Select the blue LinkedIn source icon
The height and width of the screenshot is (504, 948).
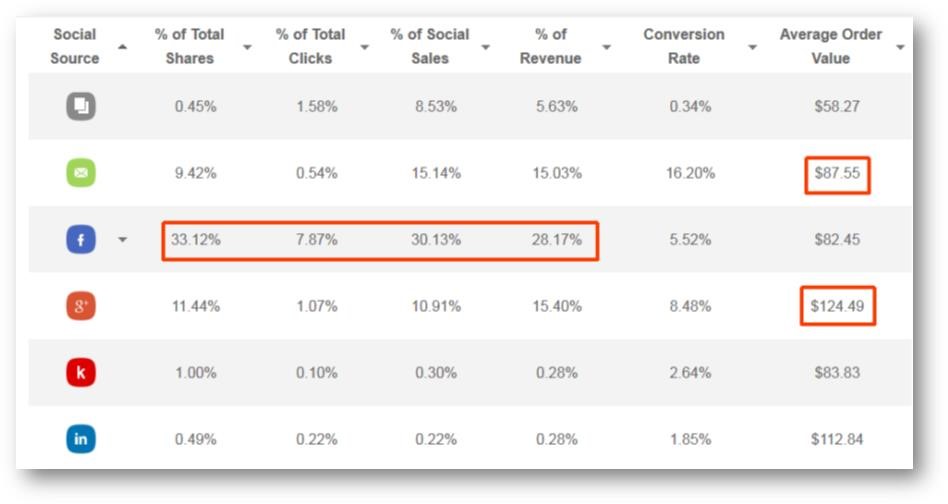(81, 439)
